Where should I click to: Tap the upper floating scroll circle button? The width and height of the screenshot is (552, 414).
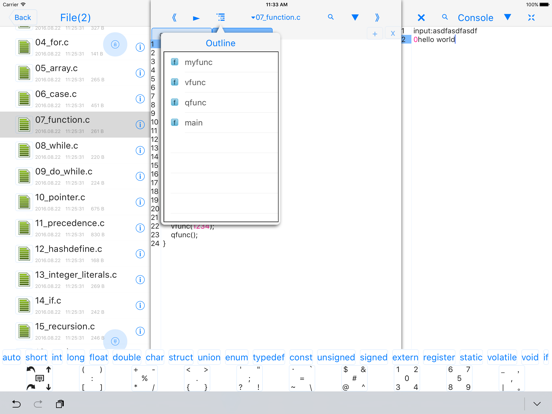[115, 44]
